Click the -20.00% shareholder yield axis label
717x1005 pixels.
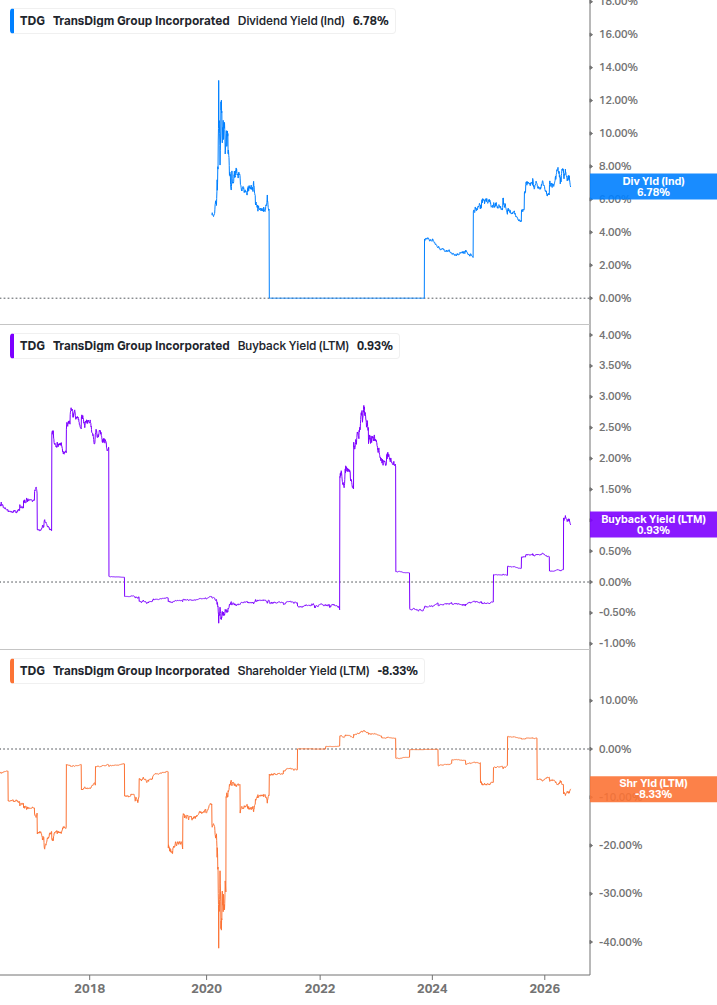620,845
